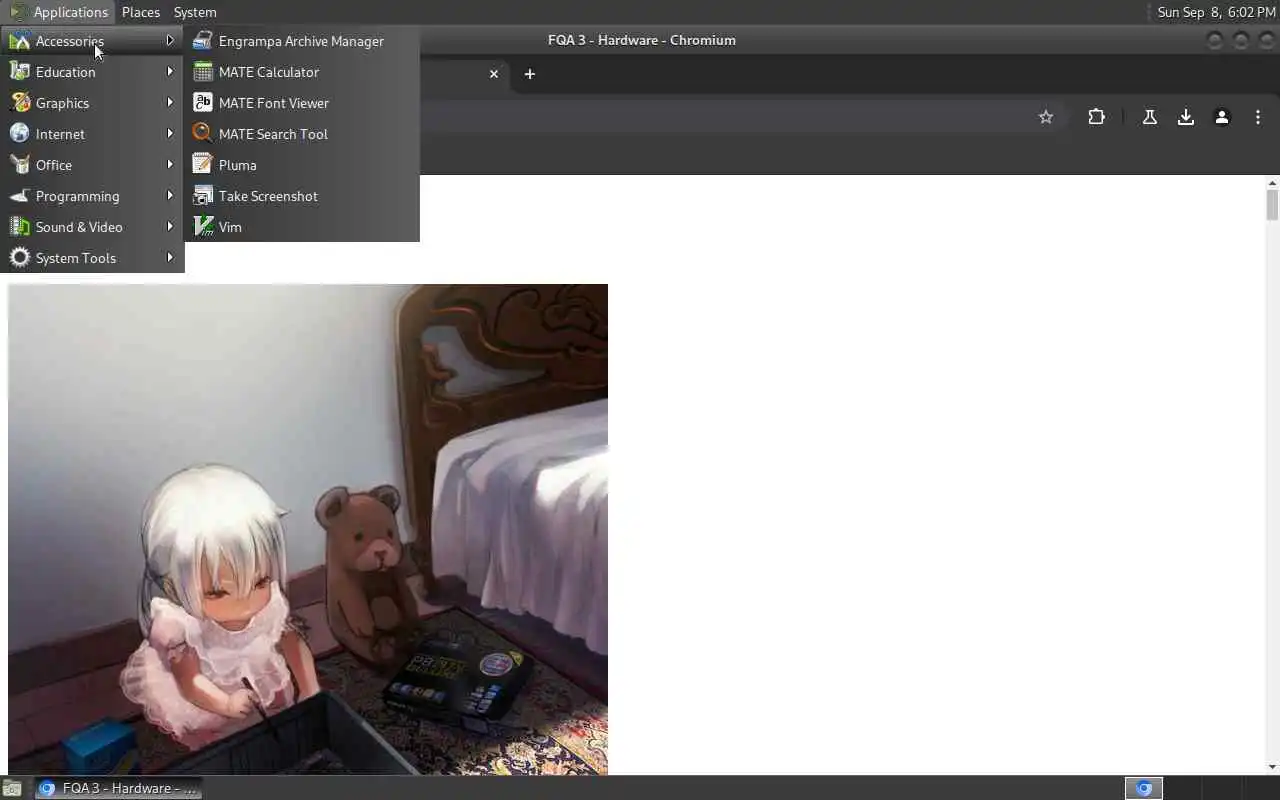Expand the Accessories submenu arrow

170,41
